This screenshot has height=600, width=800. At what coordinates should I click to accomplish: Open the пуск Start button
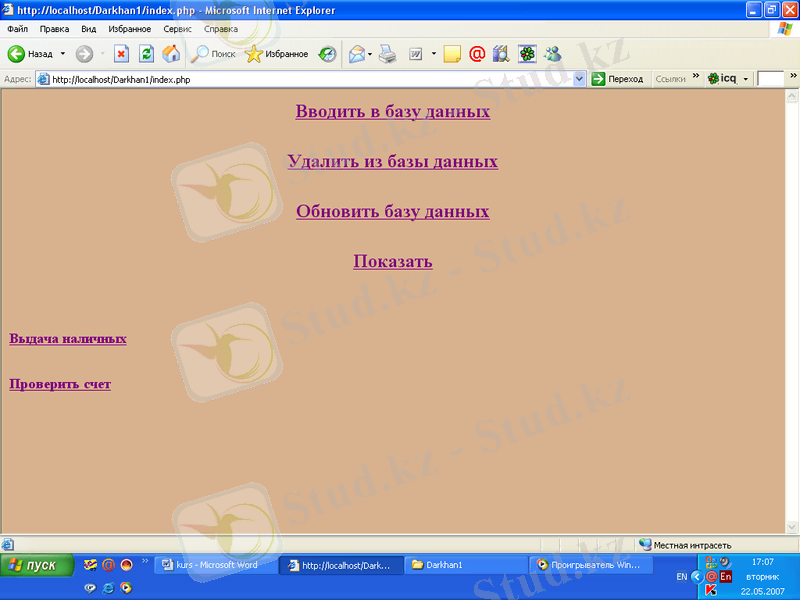pyautogui.click(x=37, y=565)
